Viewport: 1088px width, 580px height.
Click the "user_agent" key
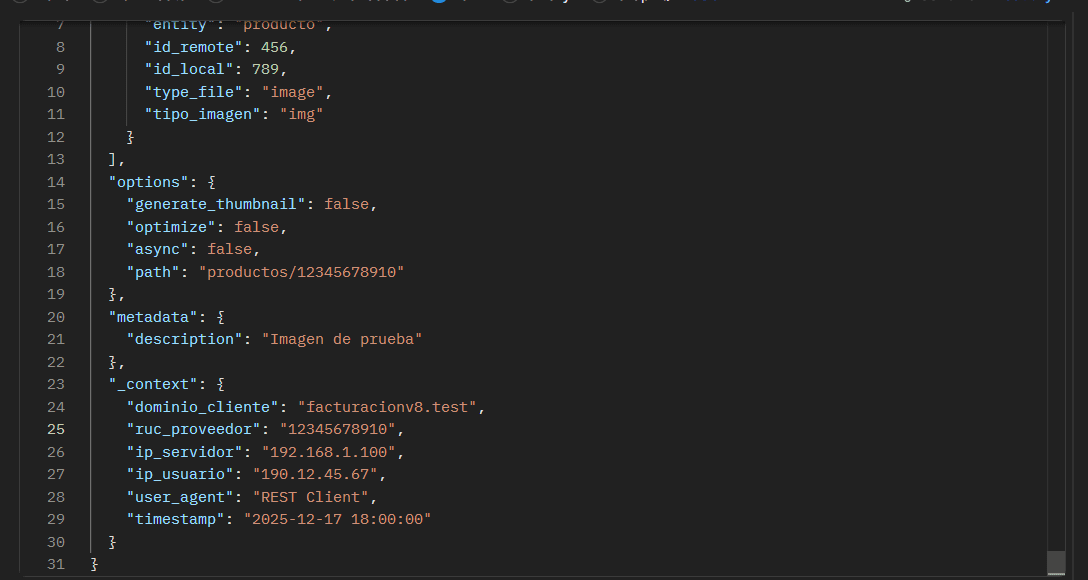point(180,497)
